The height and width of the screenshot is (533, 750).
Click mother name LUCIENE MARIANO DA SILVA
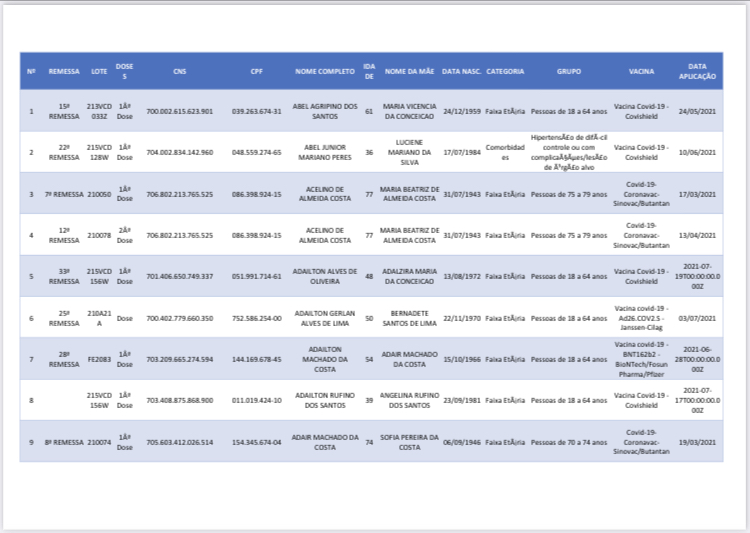409,152
